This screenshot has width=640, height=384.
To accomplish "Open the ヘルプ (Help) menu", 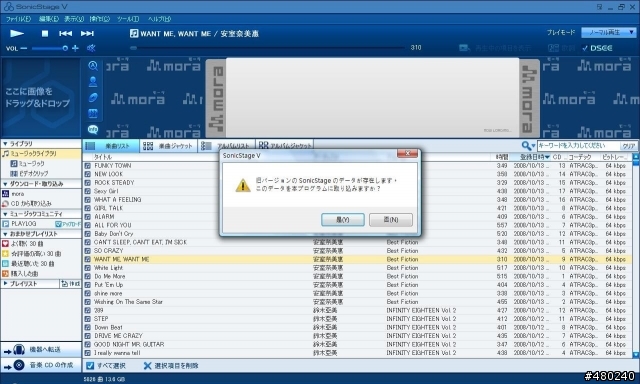I will point(159,19).
